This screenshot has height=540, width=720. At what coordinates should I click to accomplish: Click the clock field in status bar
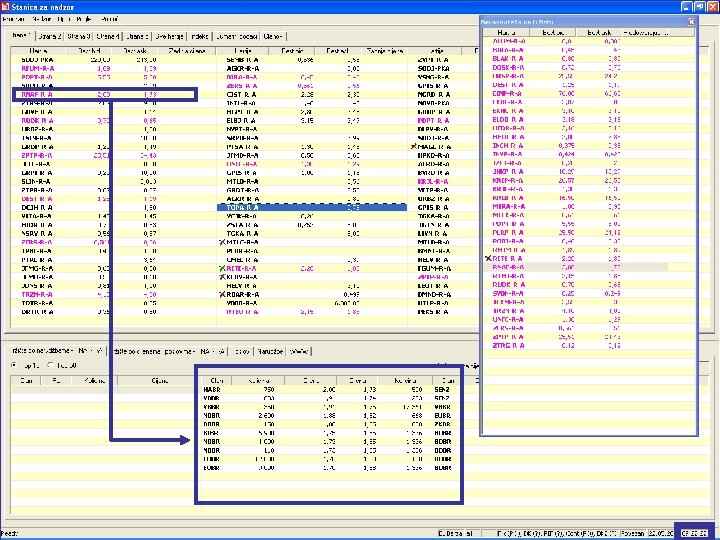[x=694, y=533]
